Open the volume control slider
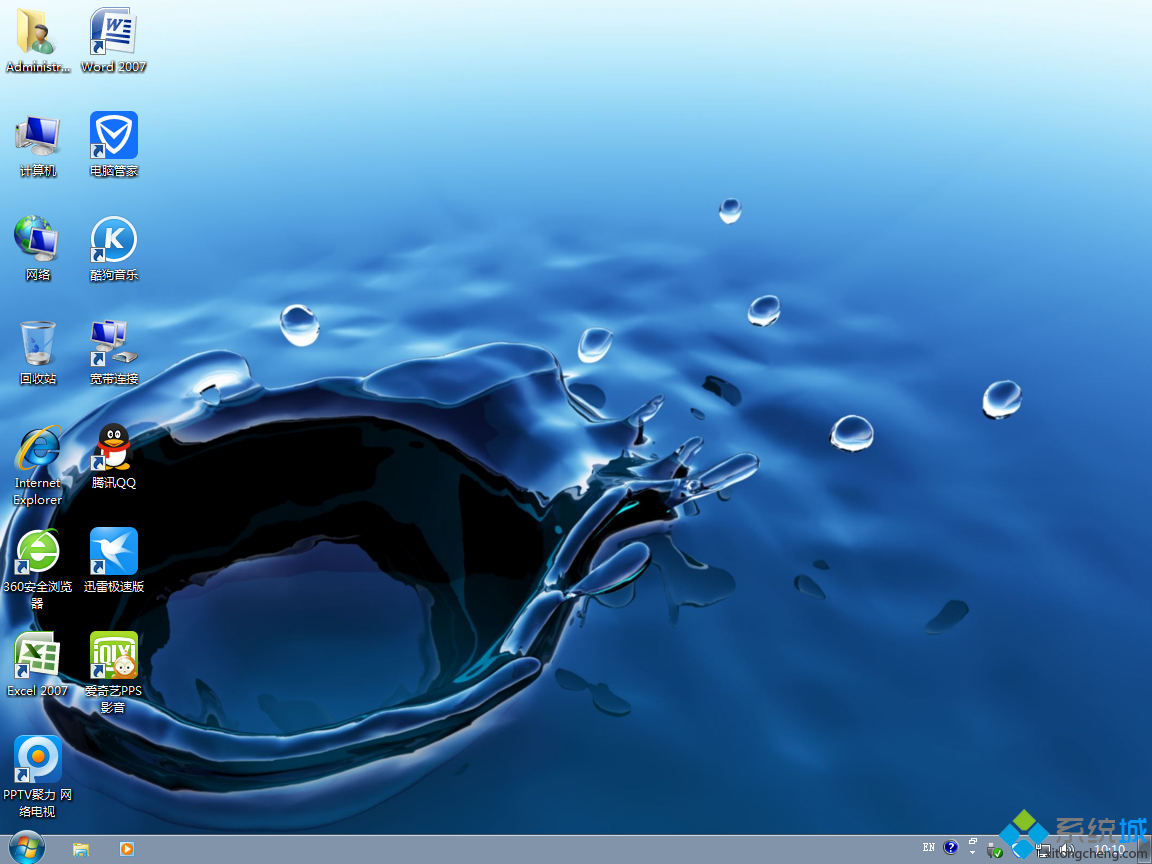 click(1065, 850)
